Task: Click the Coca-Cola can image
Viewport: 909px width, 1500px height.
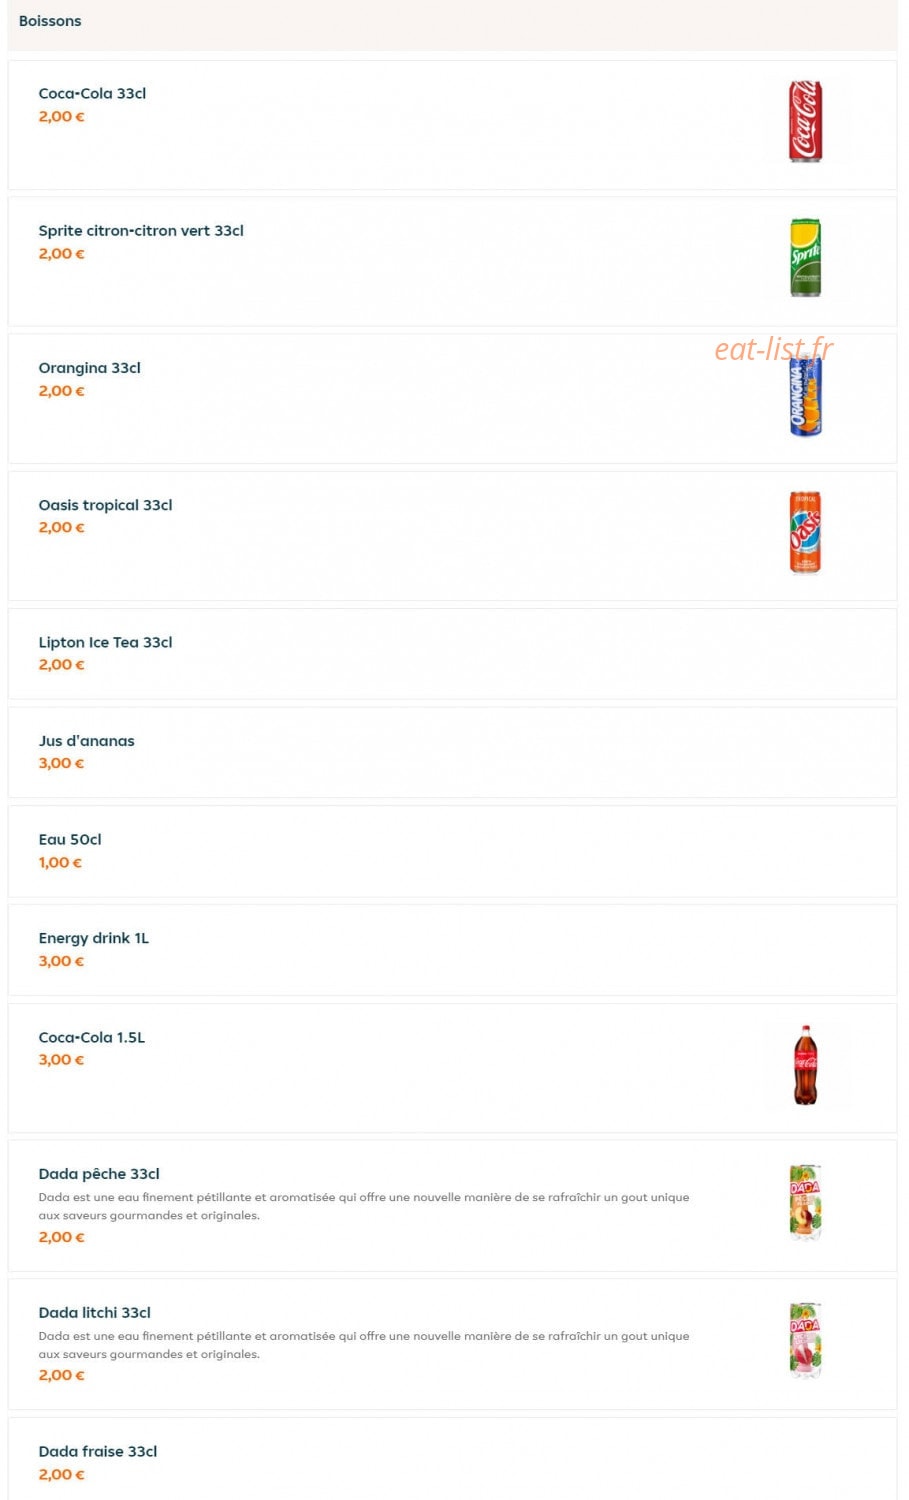Action: (805, 122)
